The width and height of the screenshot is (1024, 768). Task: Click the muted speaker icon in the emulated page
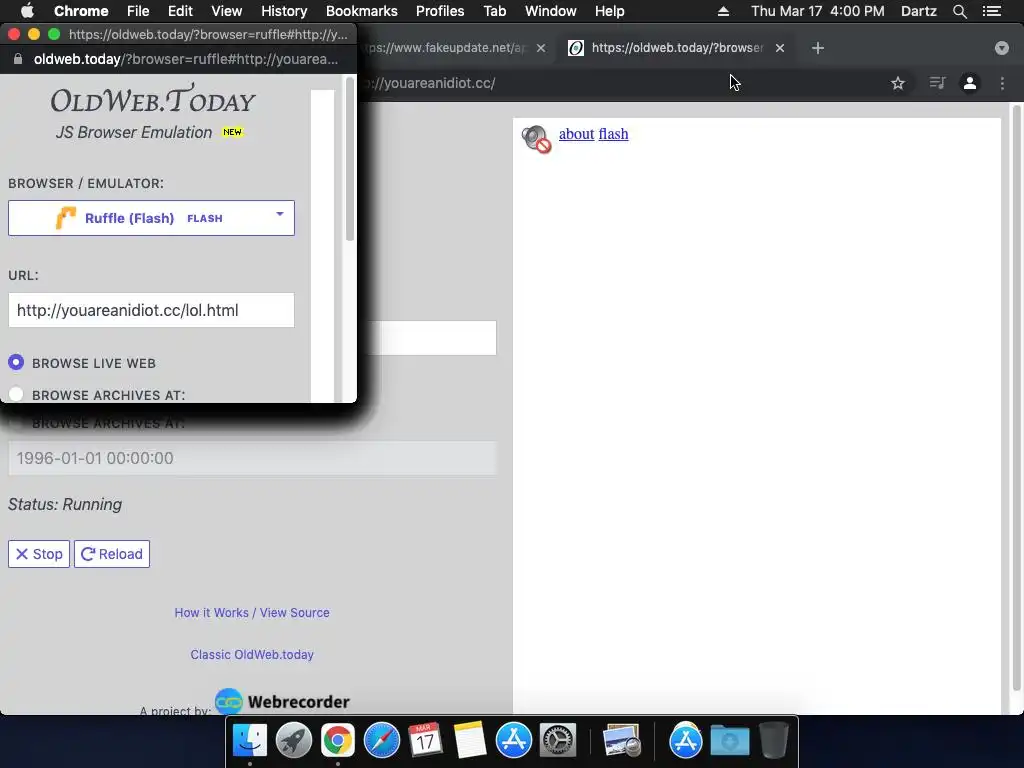(x=536, y=138)
